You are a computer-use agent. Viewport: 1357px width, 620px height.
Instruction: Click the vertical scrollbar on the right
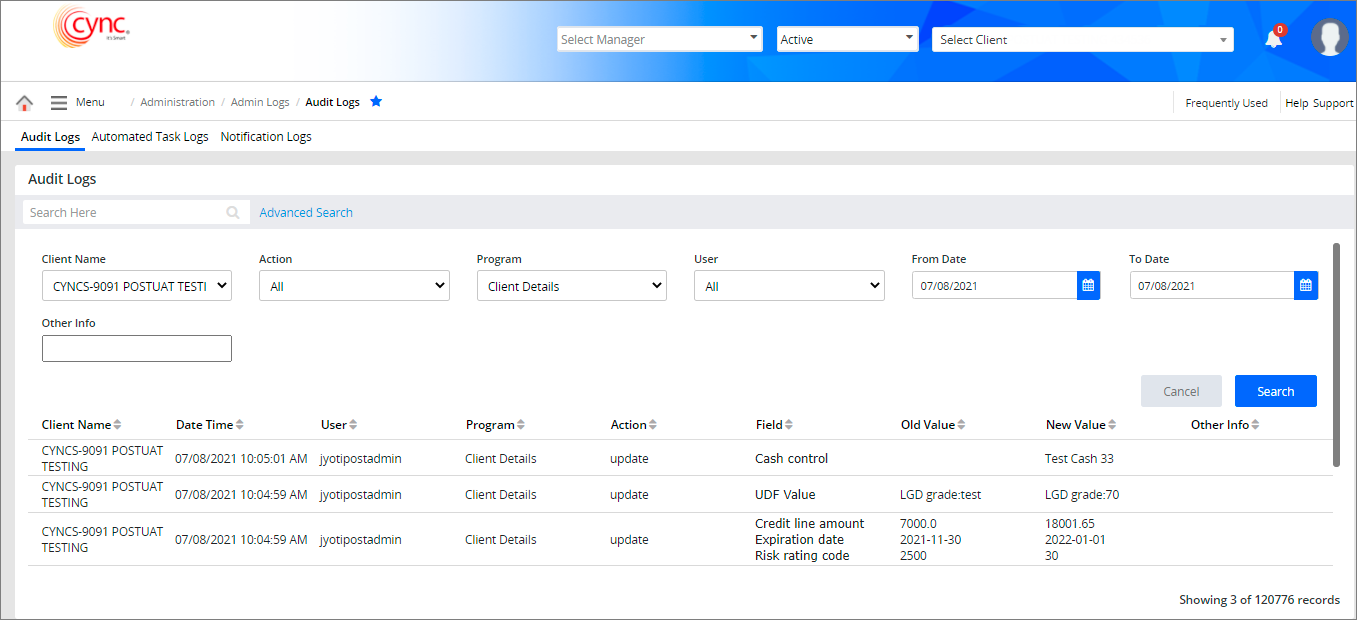coord(1337,354)
